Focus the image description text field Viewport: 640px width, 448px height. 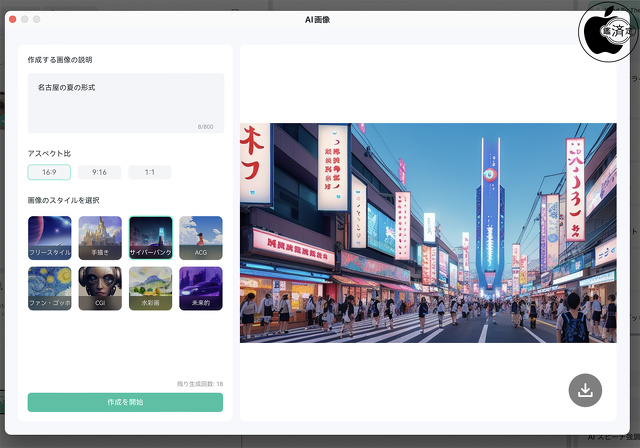point(125,100)
